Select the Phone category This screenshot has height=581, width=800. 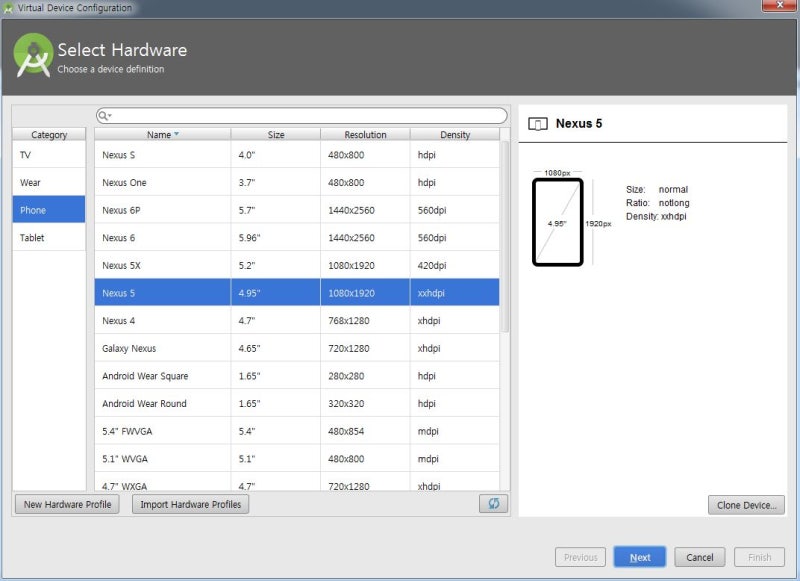[49, 210]
